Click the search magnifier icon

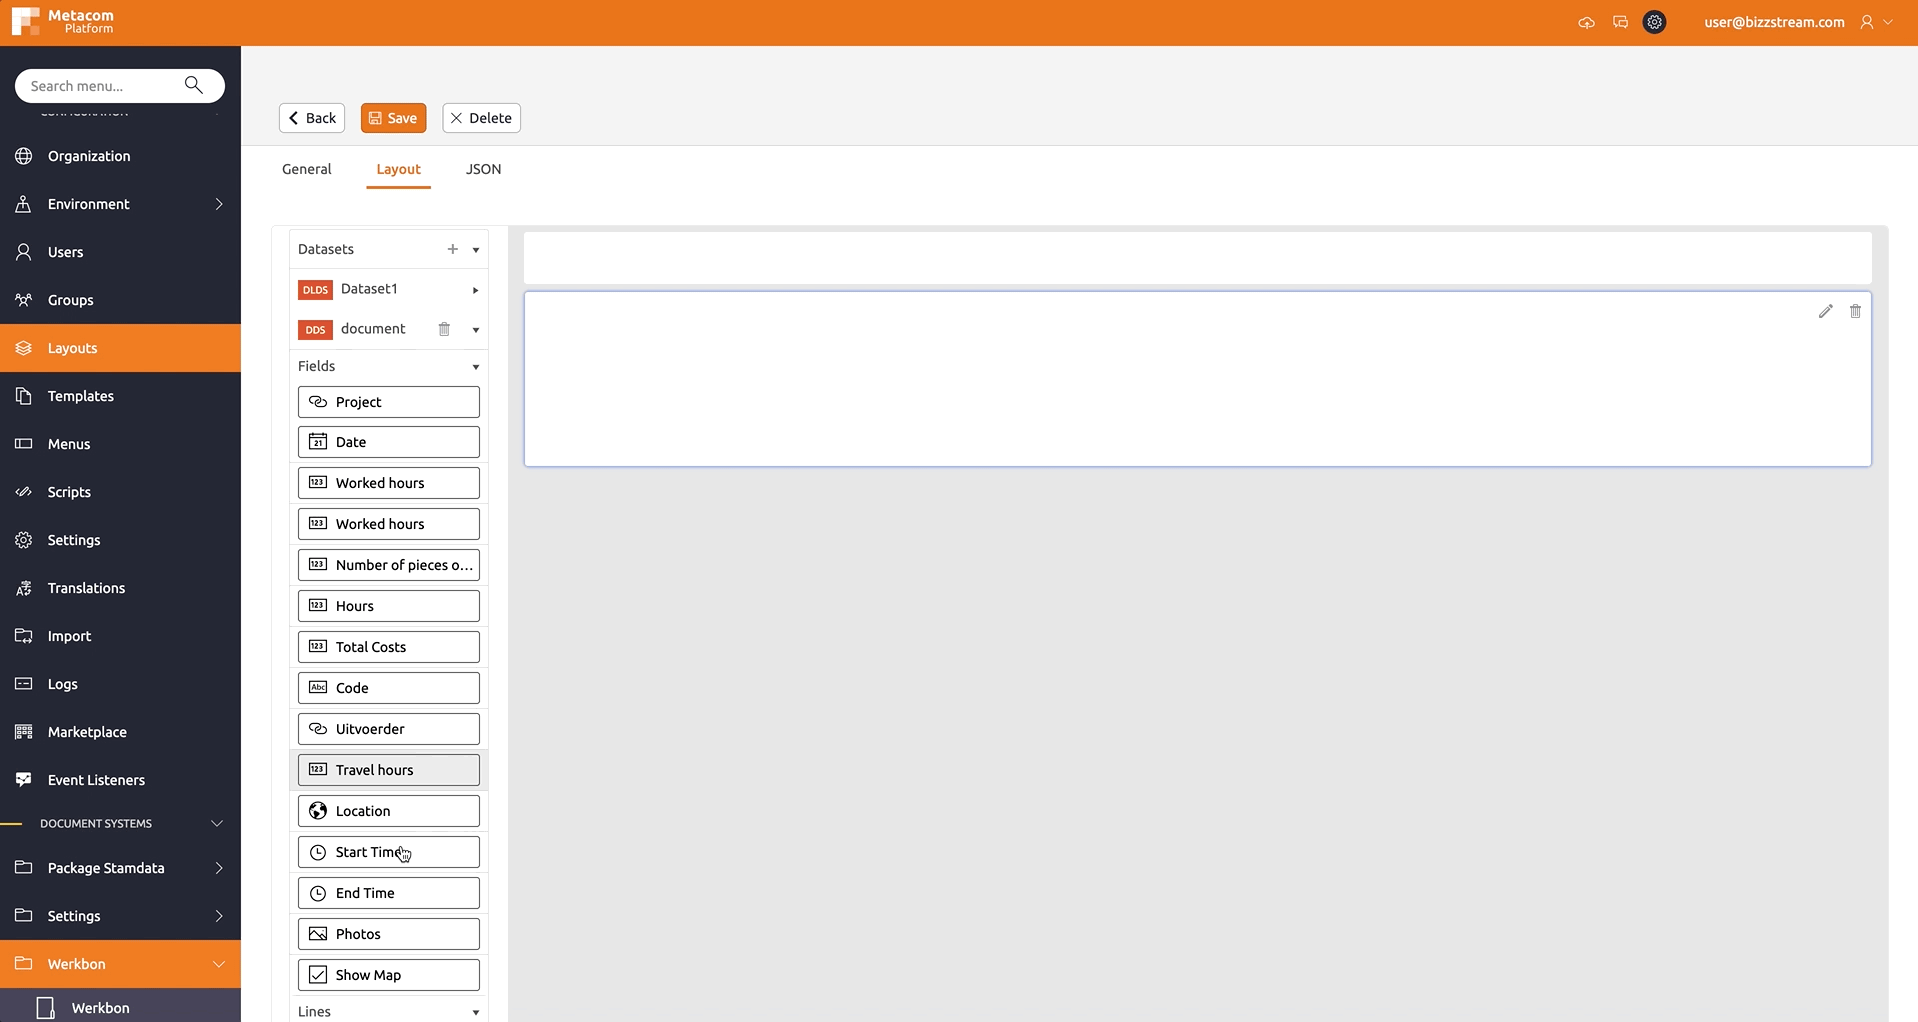194,85
